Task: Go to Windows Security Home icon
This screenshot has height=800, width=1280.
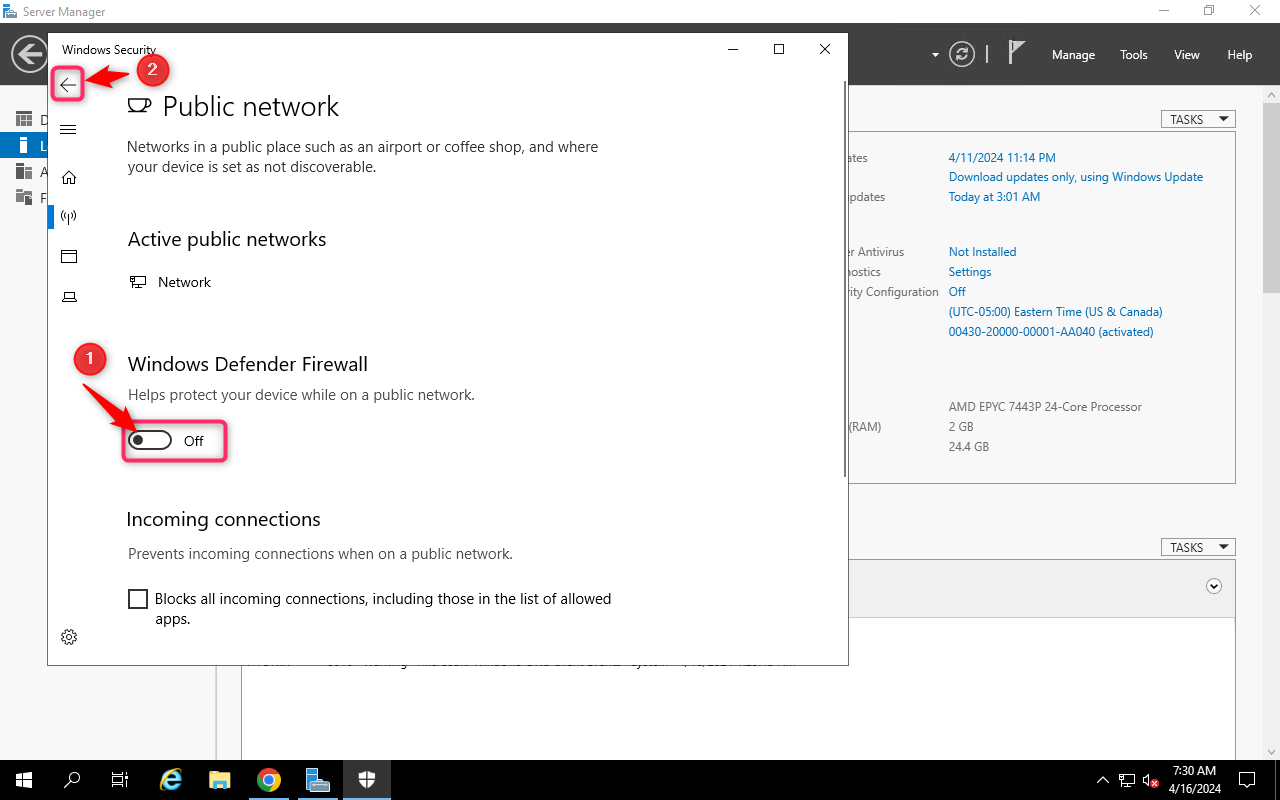Action: [68, 178]
